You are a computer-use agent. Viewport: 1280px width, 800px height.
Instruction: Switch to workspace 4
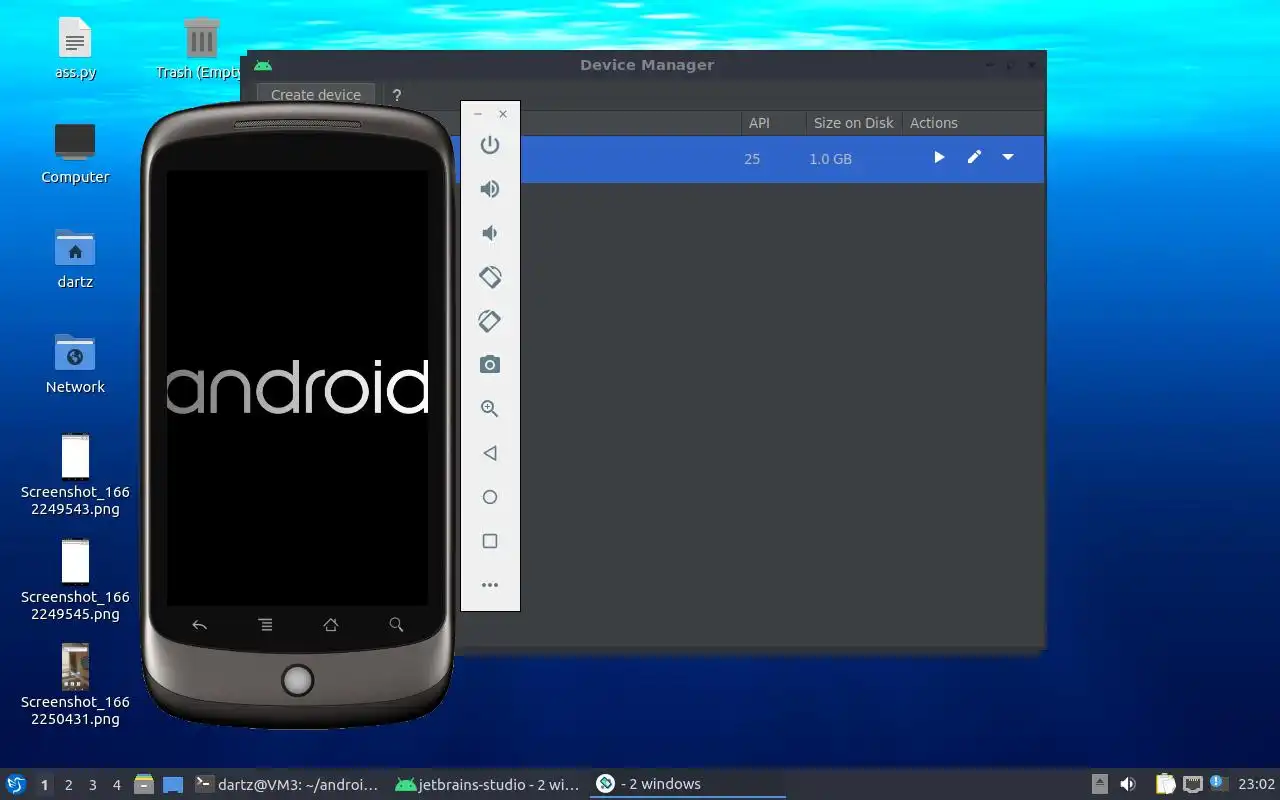pos(117,785)
